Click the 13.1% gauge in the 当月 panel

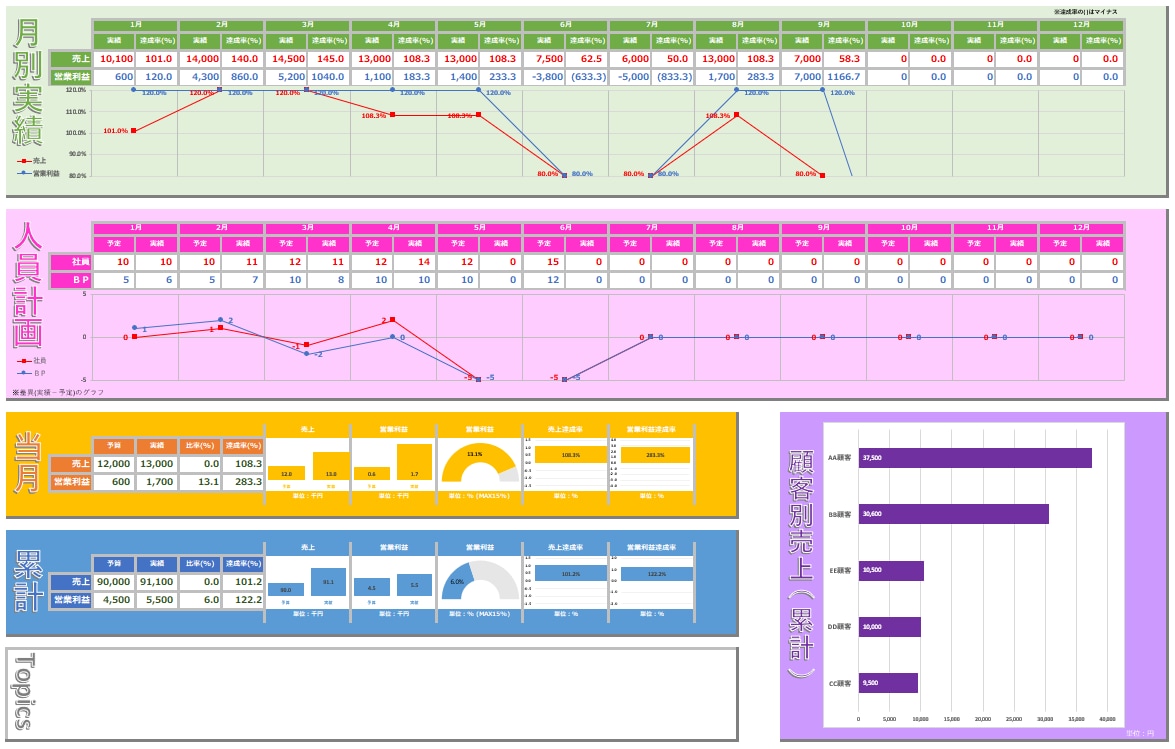click(x=480, y=463)
